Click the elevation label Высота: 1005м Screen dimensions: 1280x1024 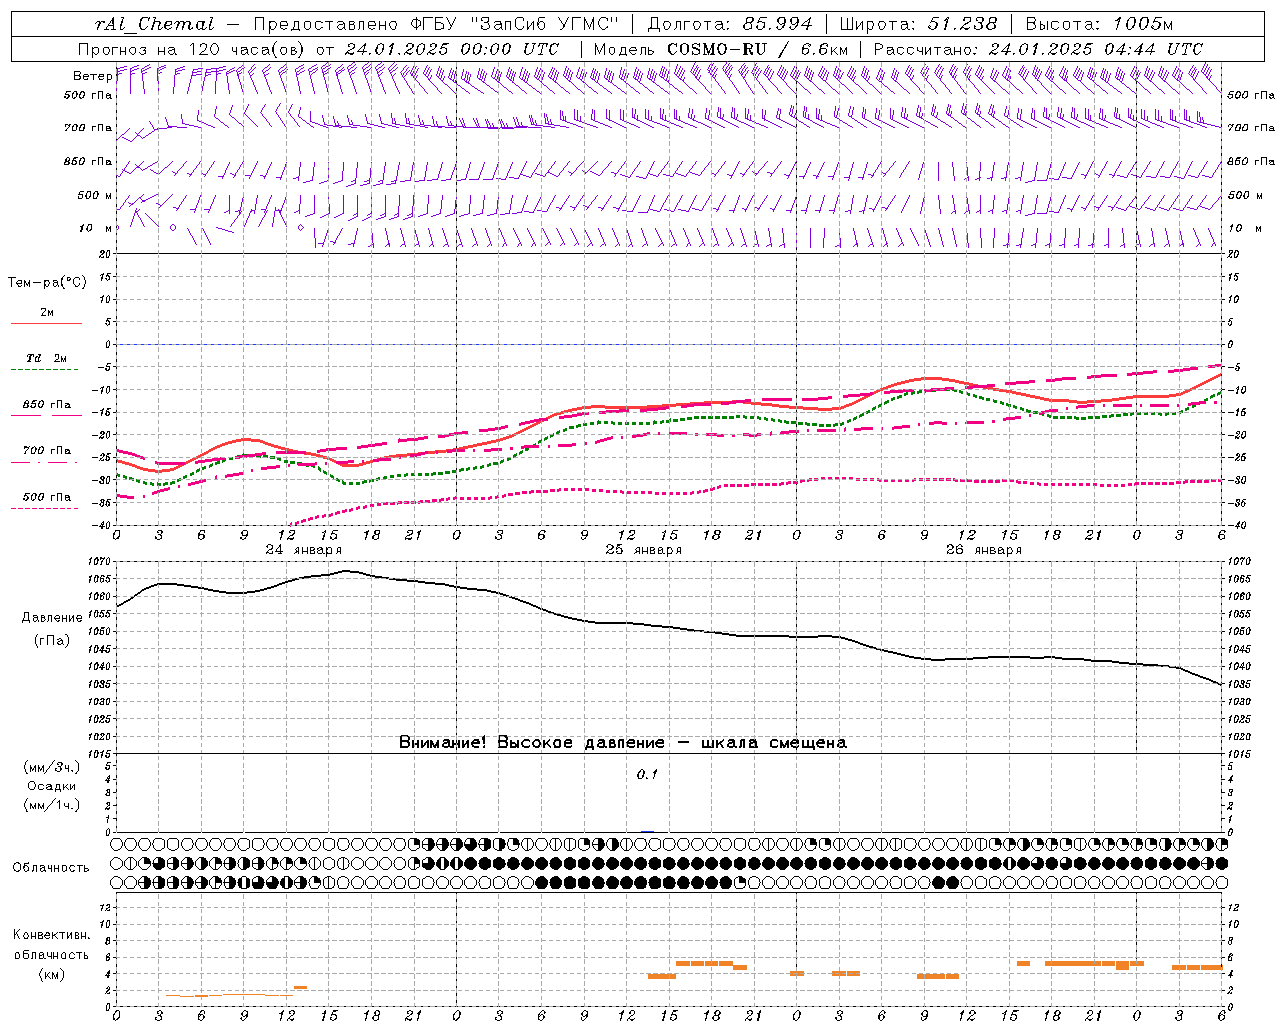[1099, 24]
